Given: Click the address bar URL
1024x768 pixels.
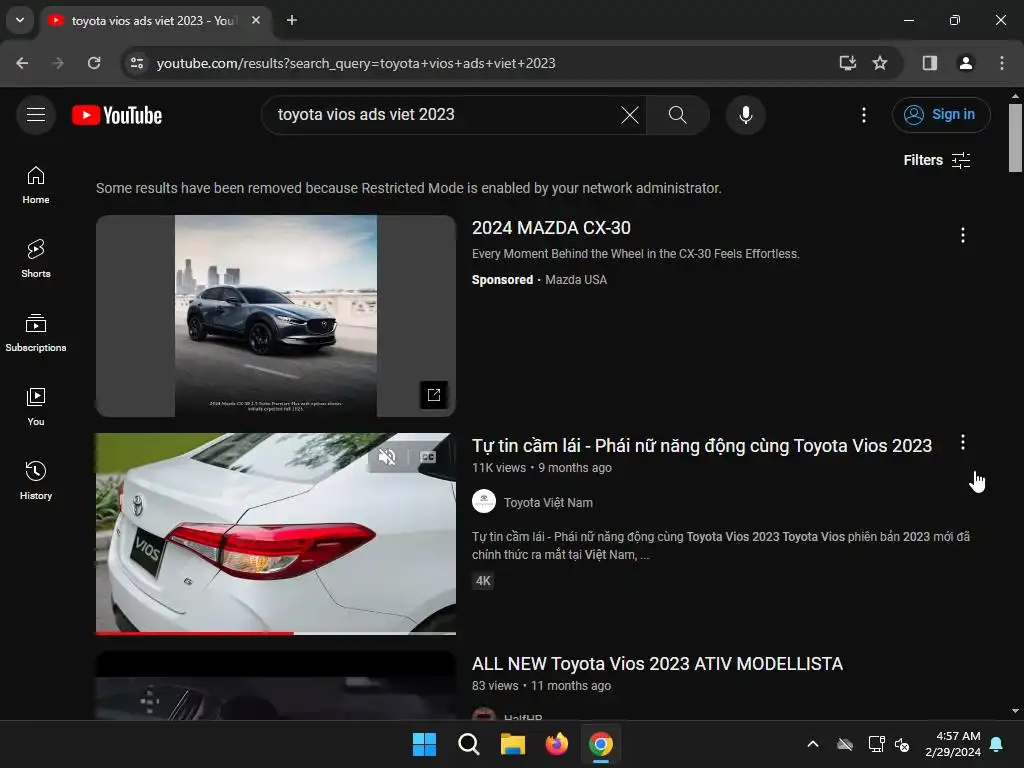Looking at the screenshot, I should coord(356,63).
